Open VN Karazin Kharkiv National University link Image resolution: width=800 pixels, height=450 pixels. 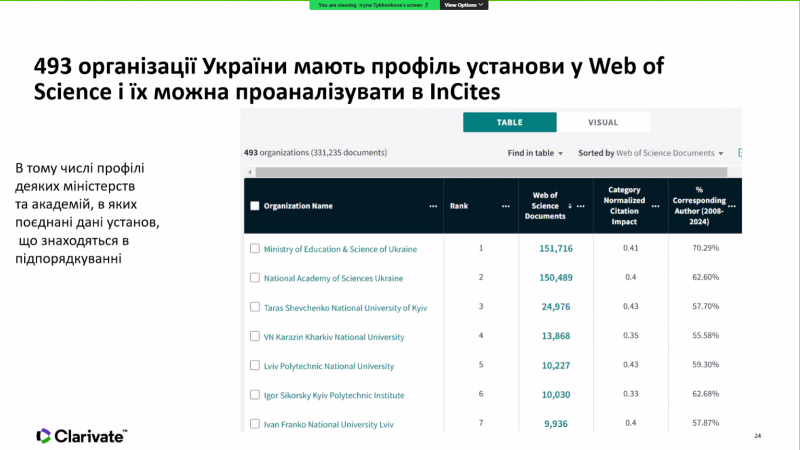pos(334,337)
